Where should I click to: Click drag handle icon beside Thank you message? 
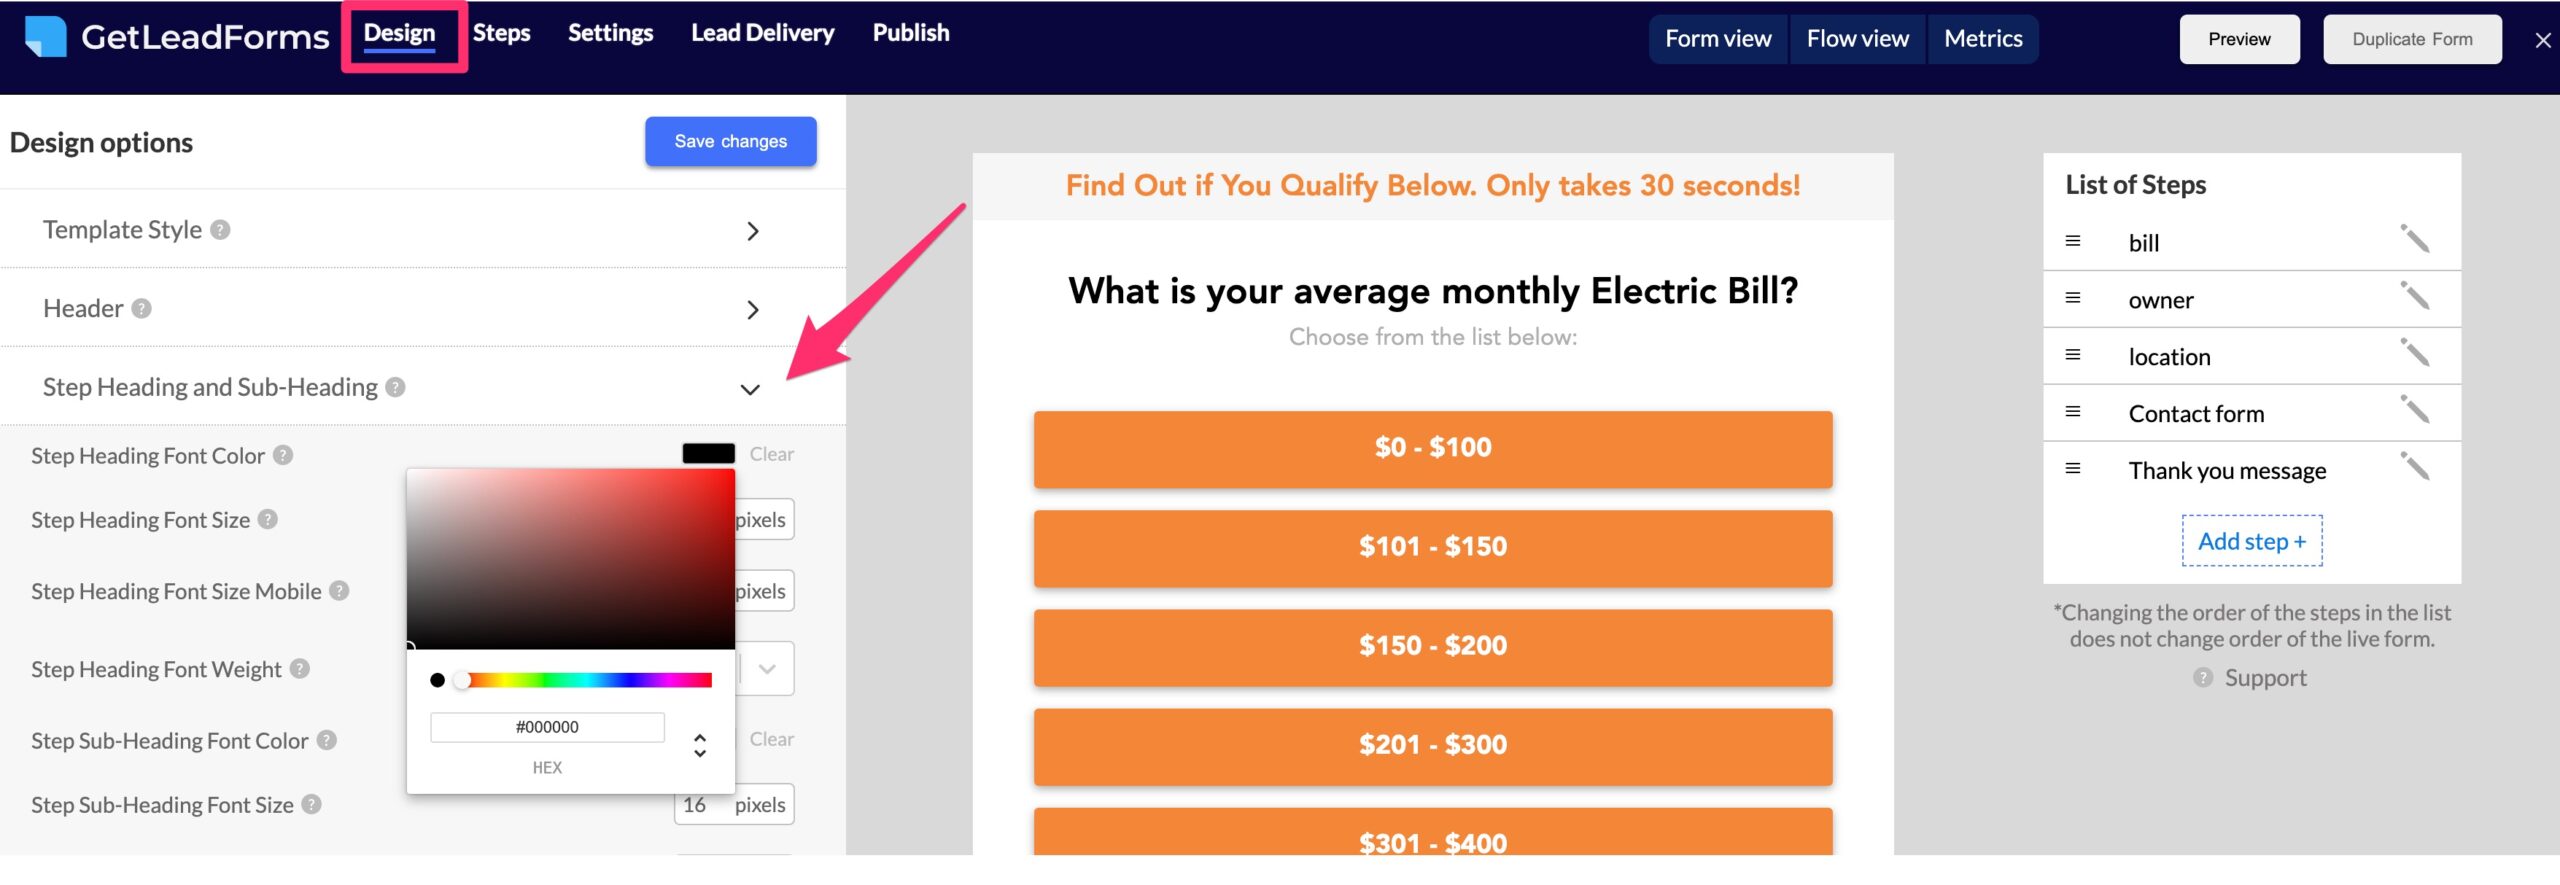point(2073,469)
